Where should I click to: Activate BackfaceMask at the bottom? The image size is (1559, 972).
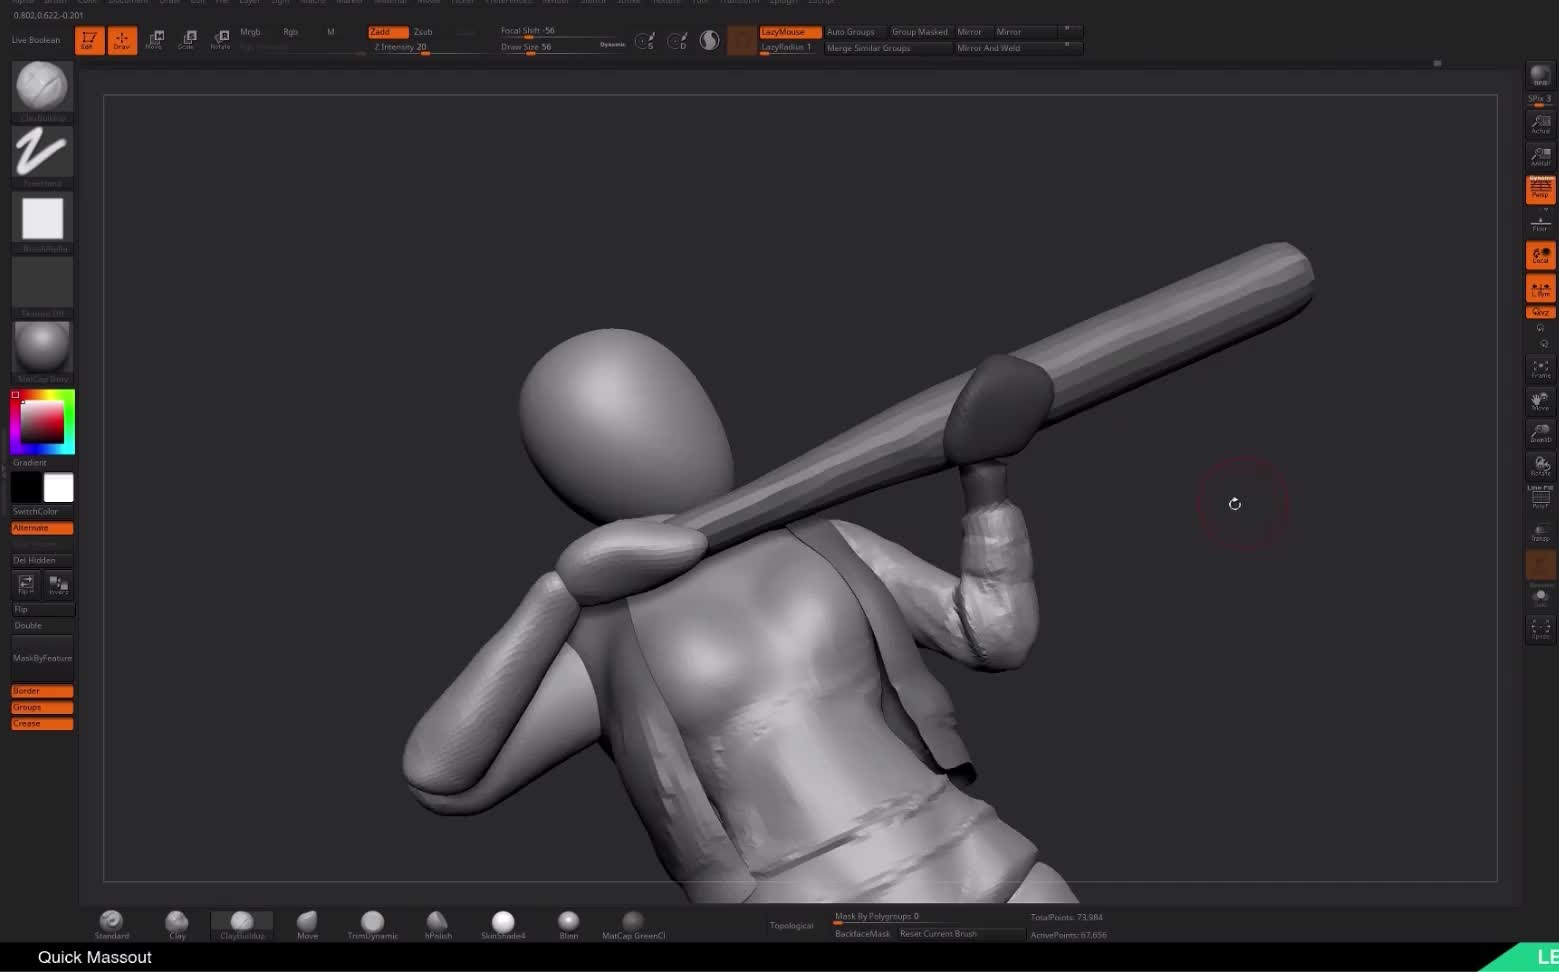861,933
